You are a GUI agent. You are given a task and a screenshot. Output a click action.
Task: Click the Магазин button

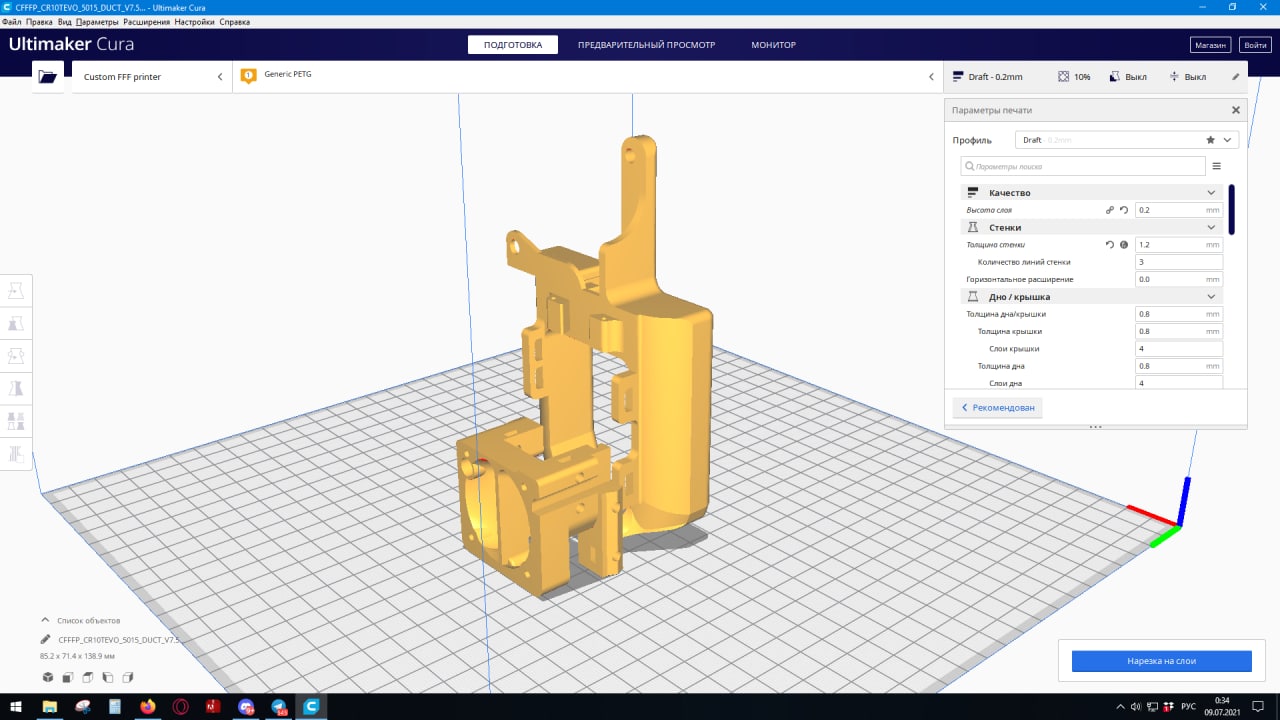(1210, 45)
